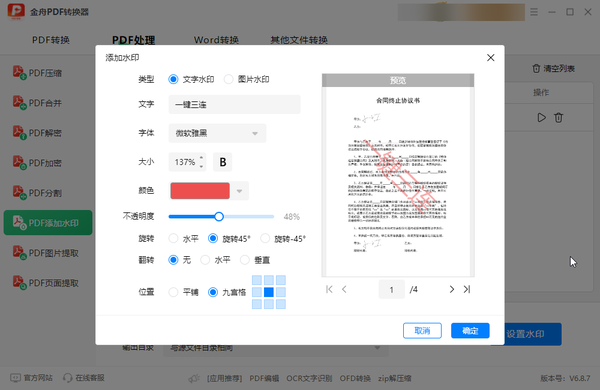This screenshot has width=600, height=390.
Task: Confirm with the 确定 button
Action: tap(470, 331)
